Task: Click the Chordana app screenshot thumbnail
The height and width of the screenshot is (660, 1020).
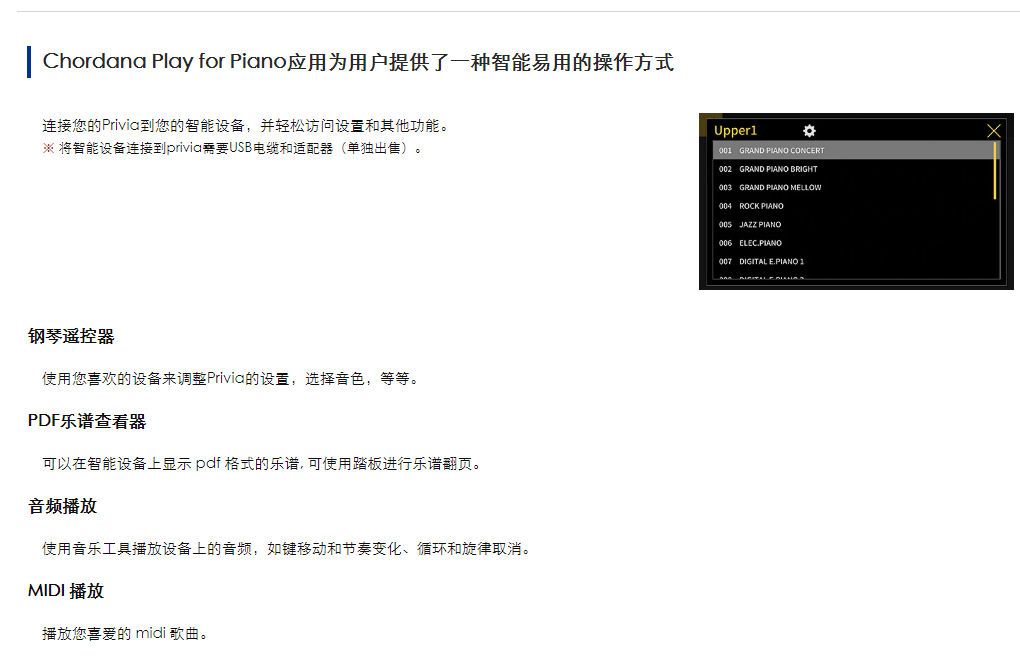Action: [x=856, y=202]
